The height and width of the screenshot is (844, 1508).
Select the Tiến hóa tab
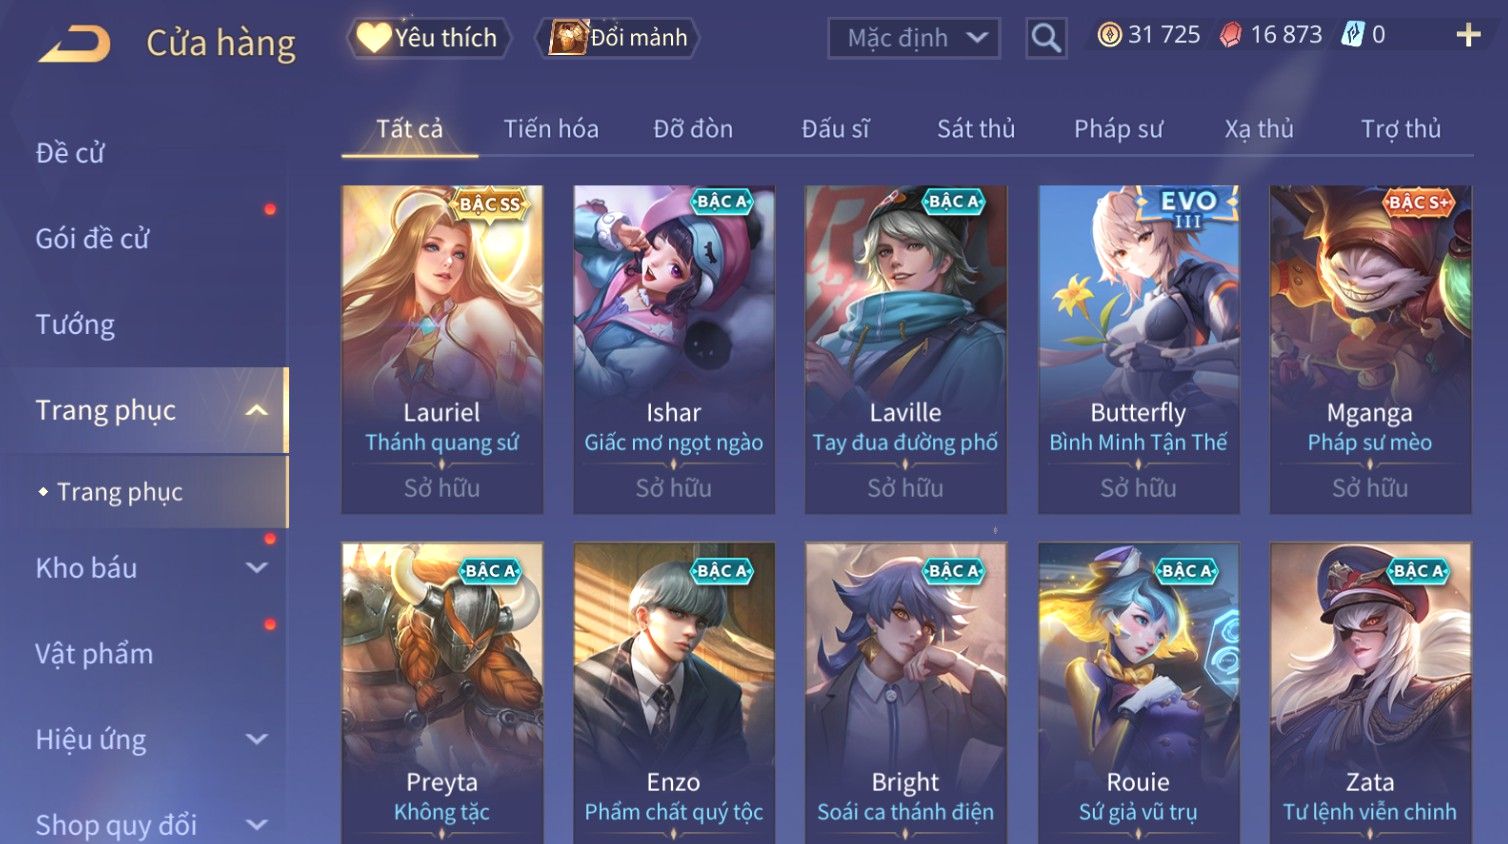click(x=551, y=129)
